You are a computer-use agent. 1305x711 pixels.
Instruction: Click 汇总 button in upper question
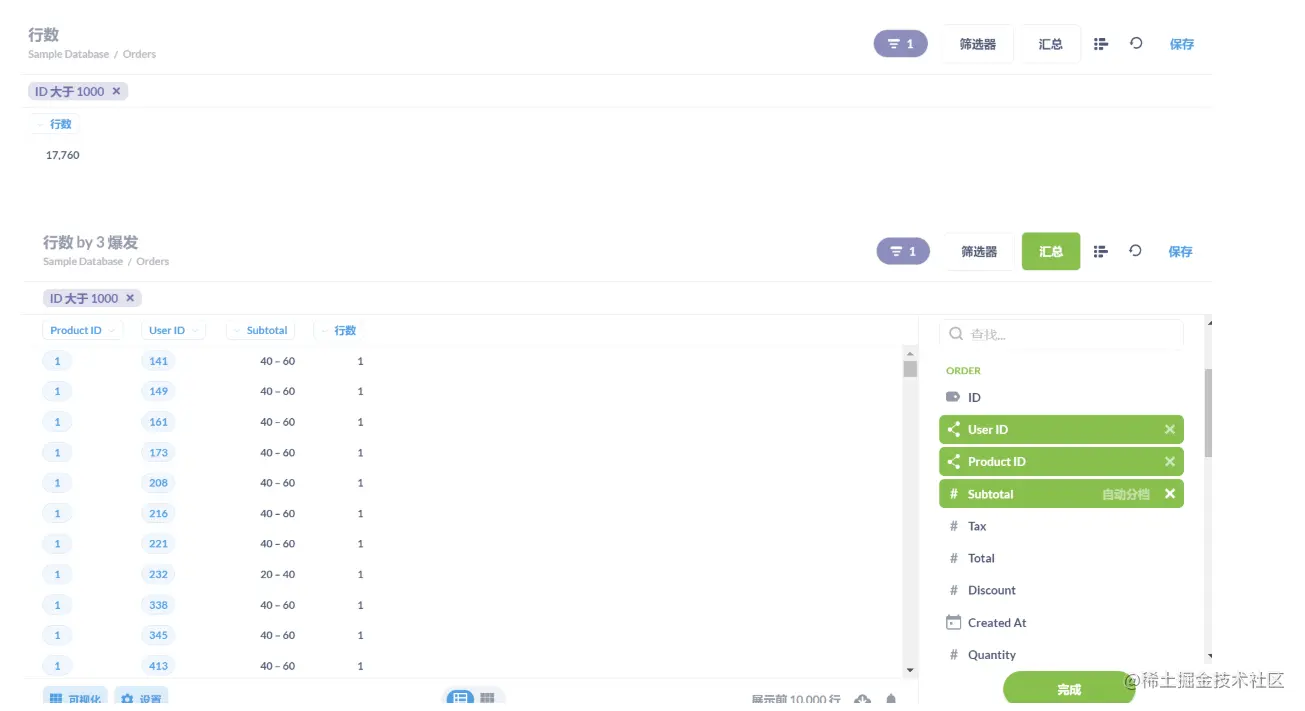(x=1051, y=44)
